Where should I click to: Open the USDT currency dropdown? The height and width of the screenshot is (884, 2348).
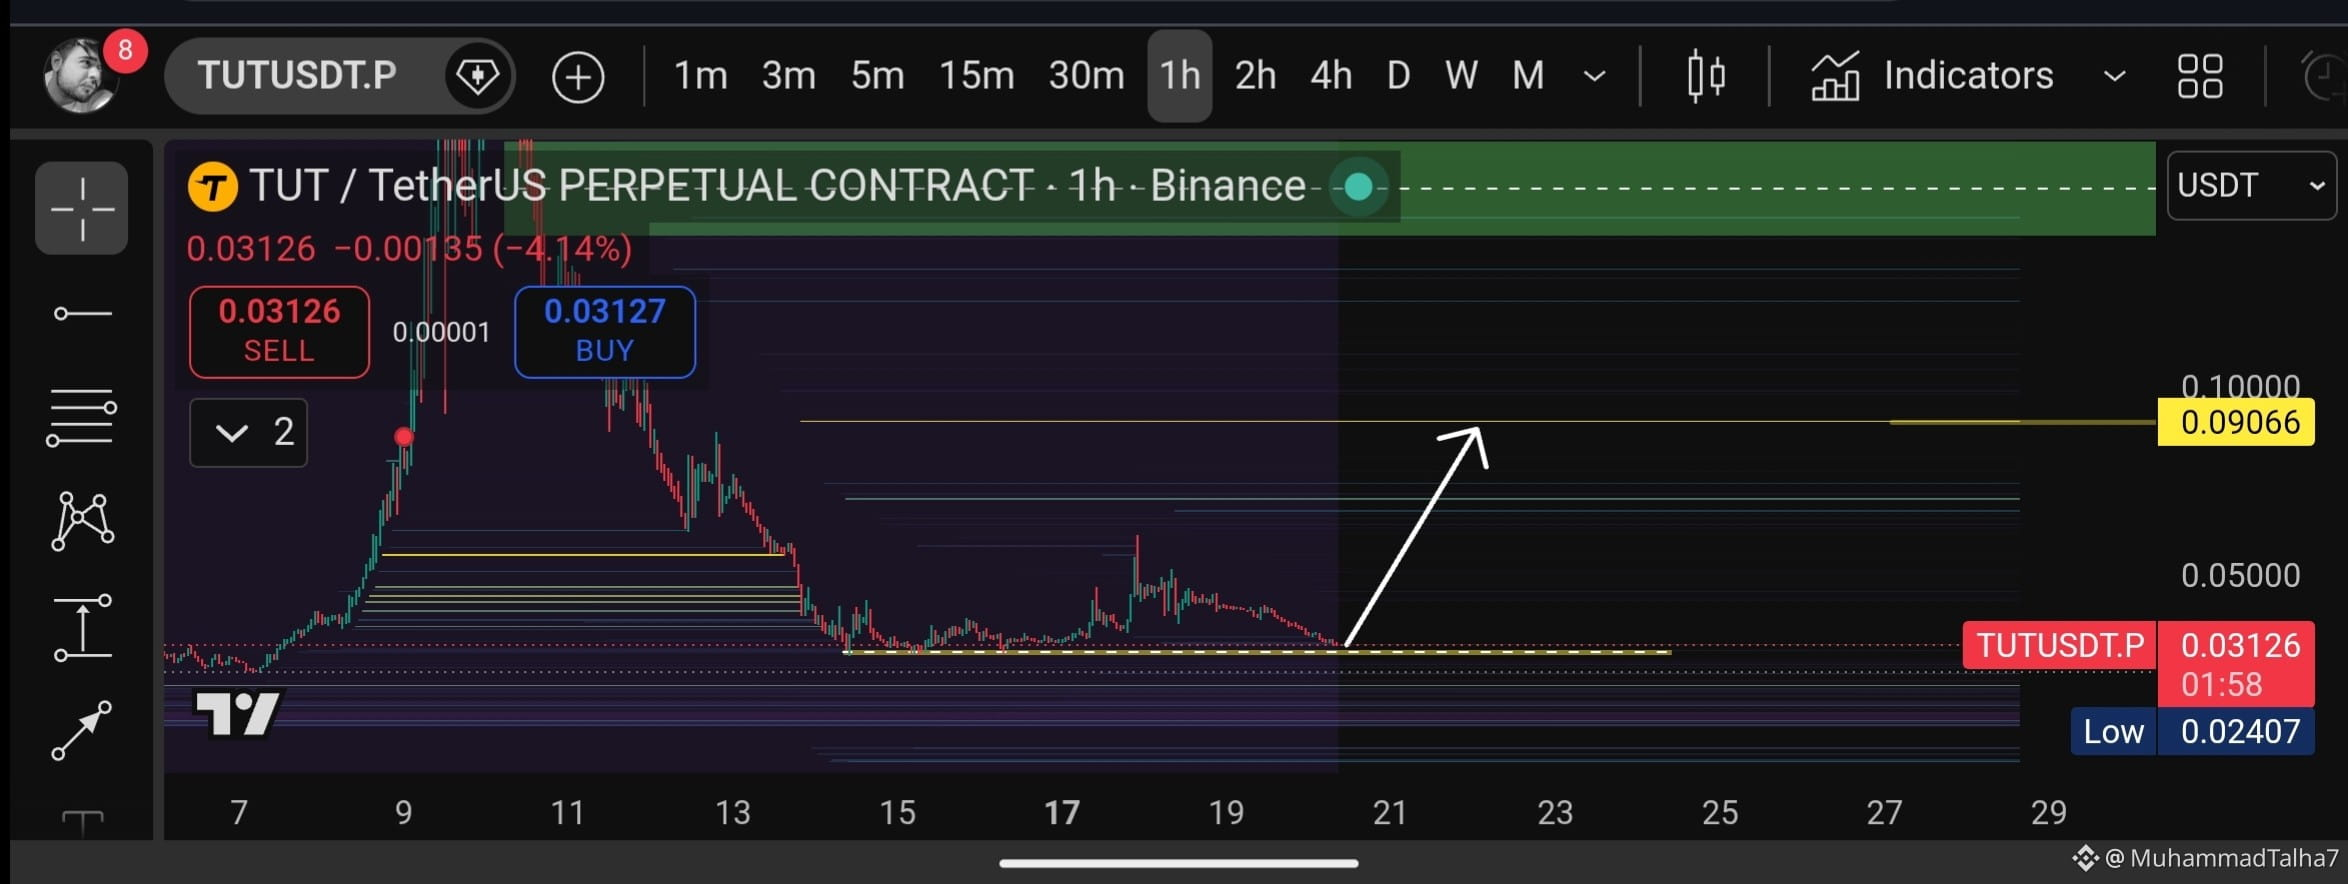[2251, 185]
